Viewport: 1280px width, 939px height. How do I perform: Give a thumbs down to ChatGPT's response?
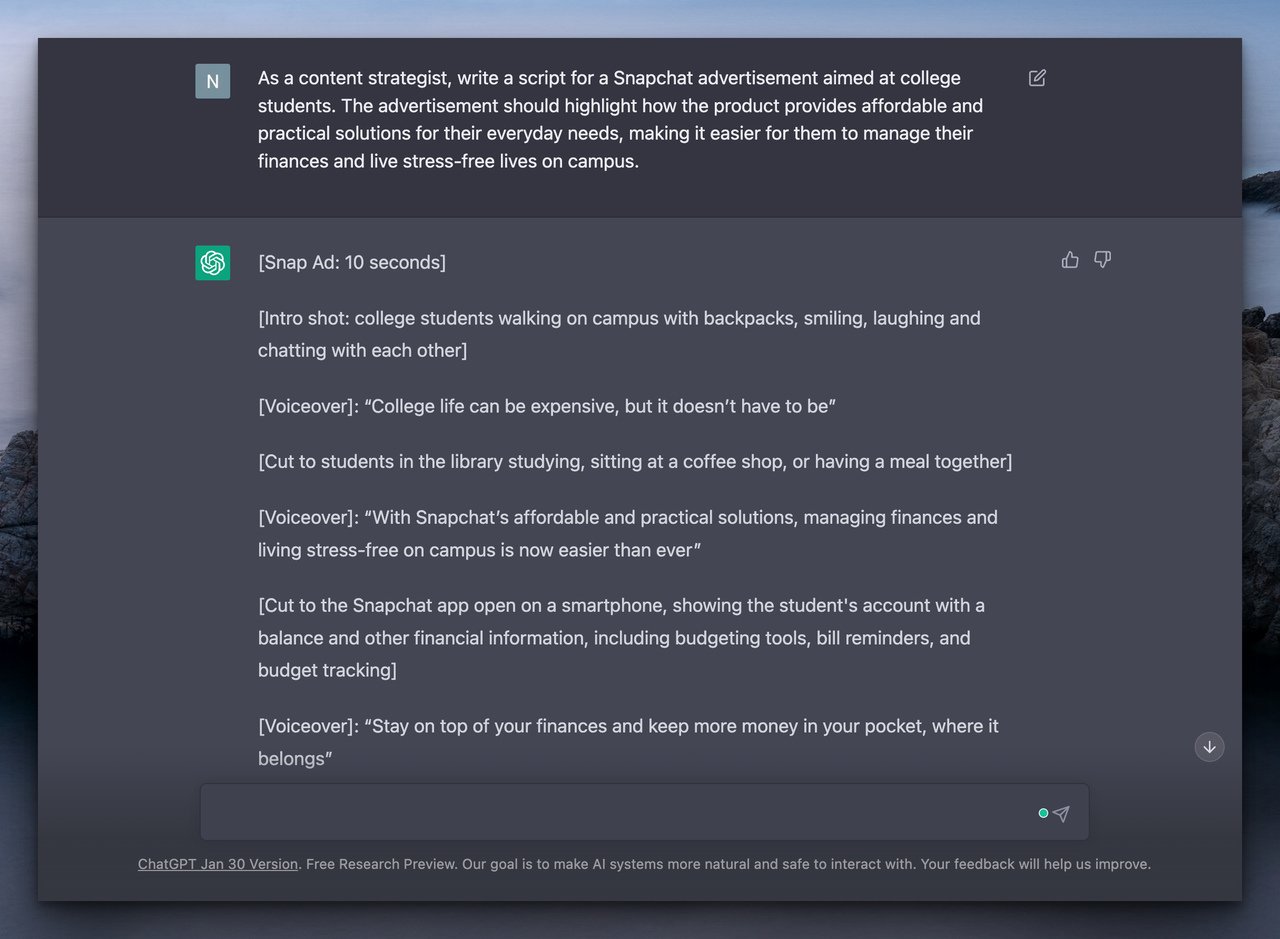[1101, 259]
